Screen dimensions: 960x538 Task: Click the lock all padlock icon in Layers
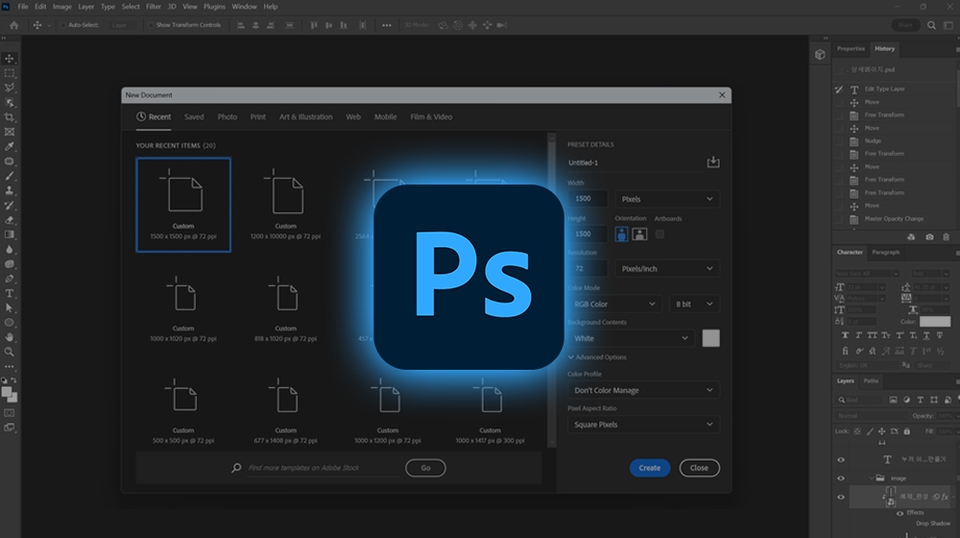point(907,432)
